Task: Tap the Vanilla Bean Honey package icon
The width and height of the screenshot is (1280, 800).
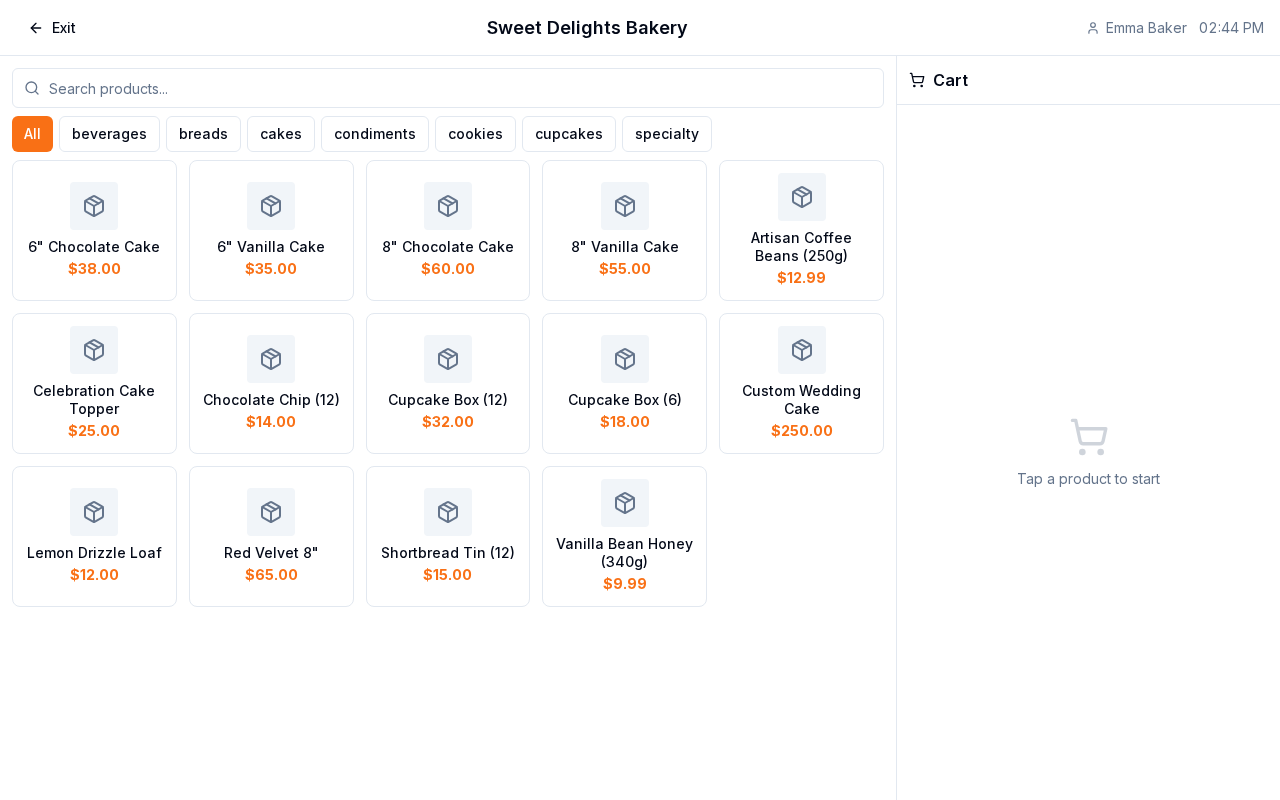Action: coord(624,503)
